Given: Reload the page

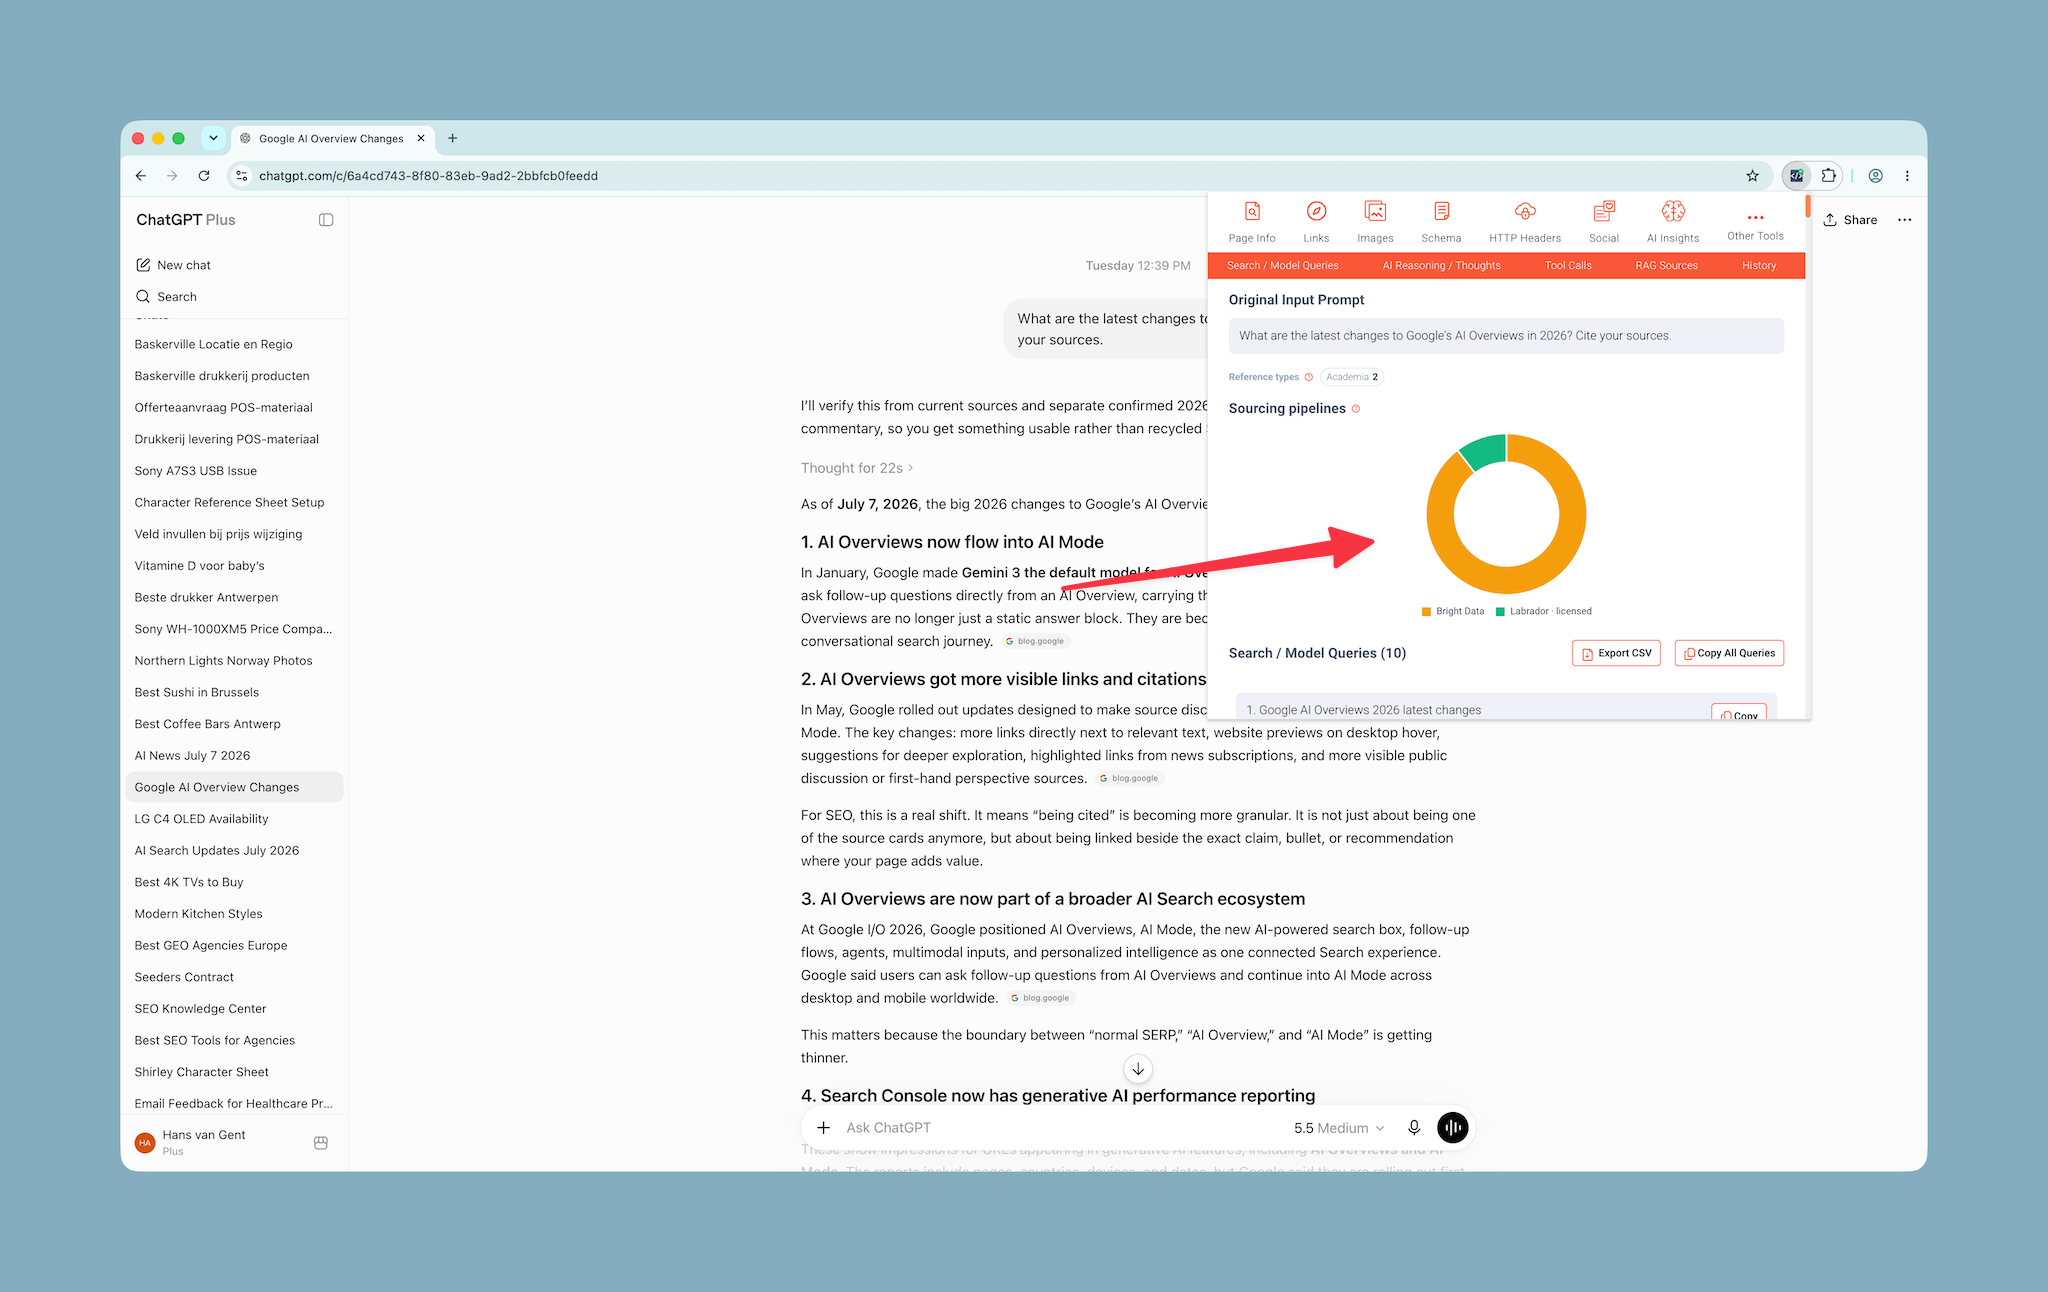Looking at the screenshot, I should (204, 176).
